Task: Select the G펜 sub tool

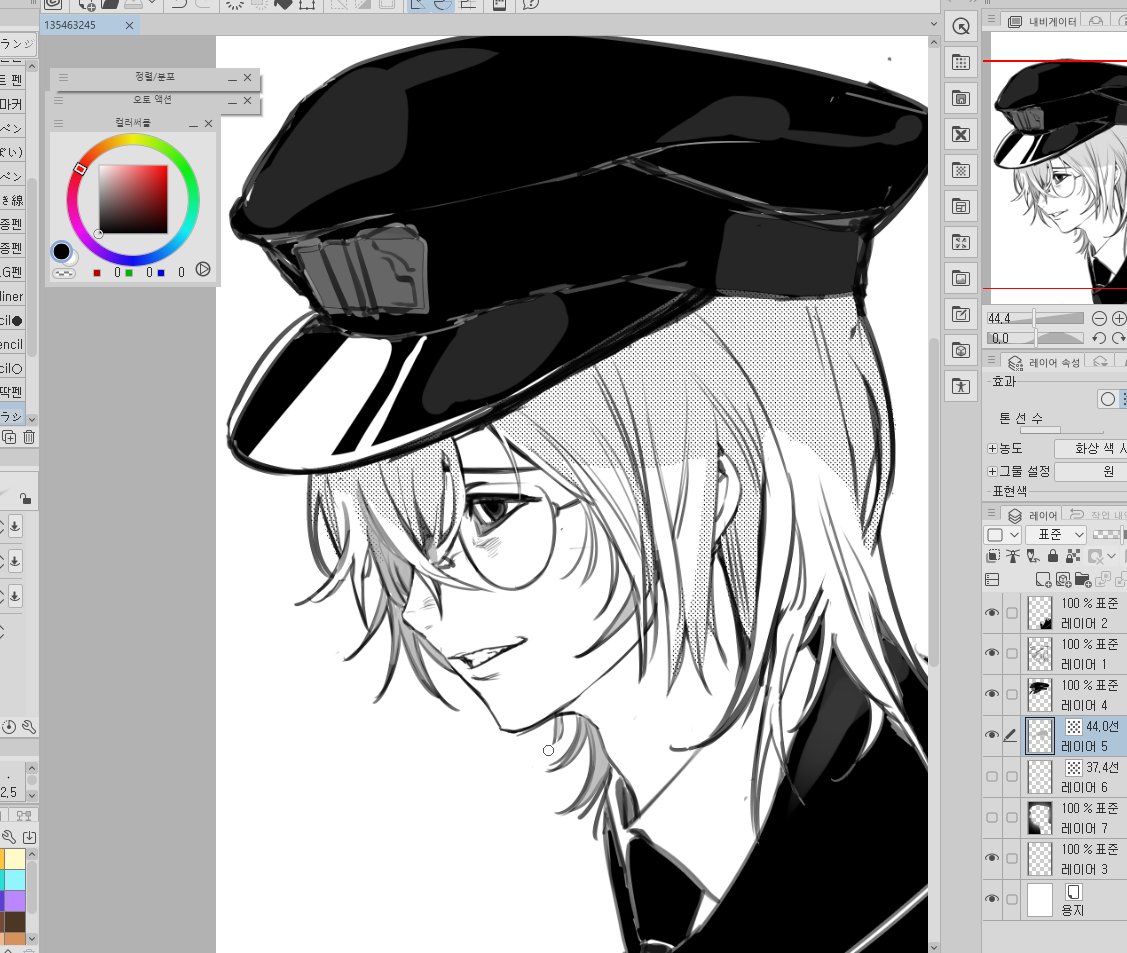Action: pos(12,272)
